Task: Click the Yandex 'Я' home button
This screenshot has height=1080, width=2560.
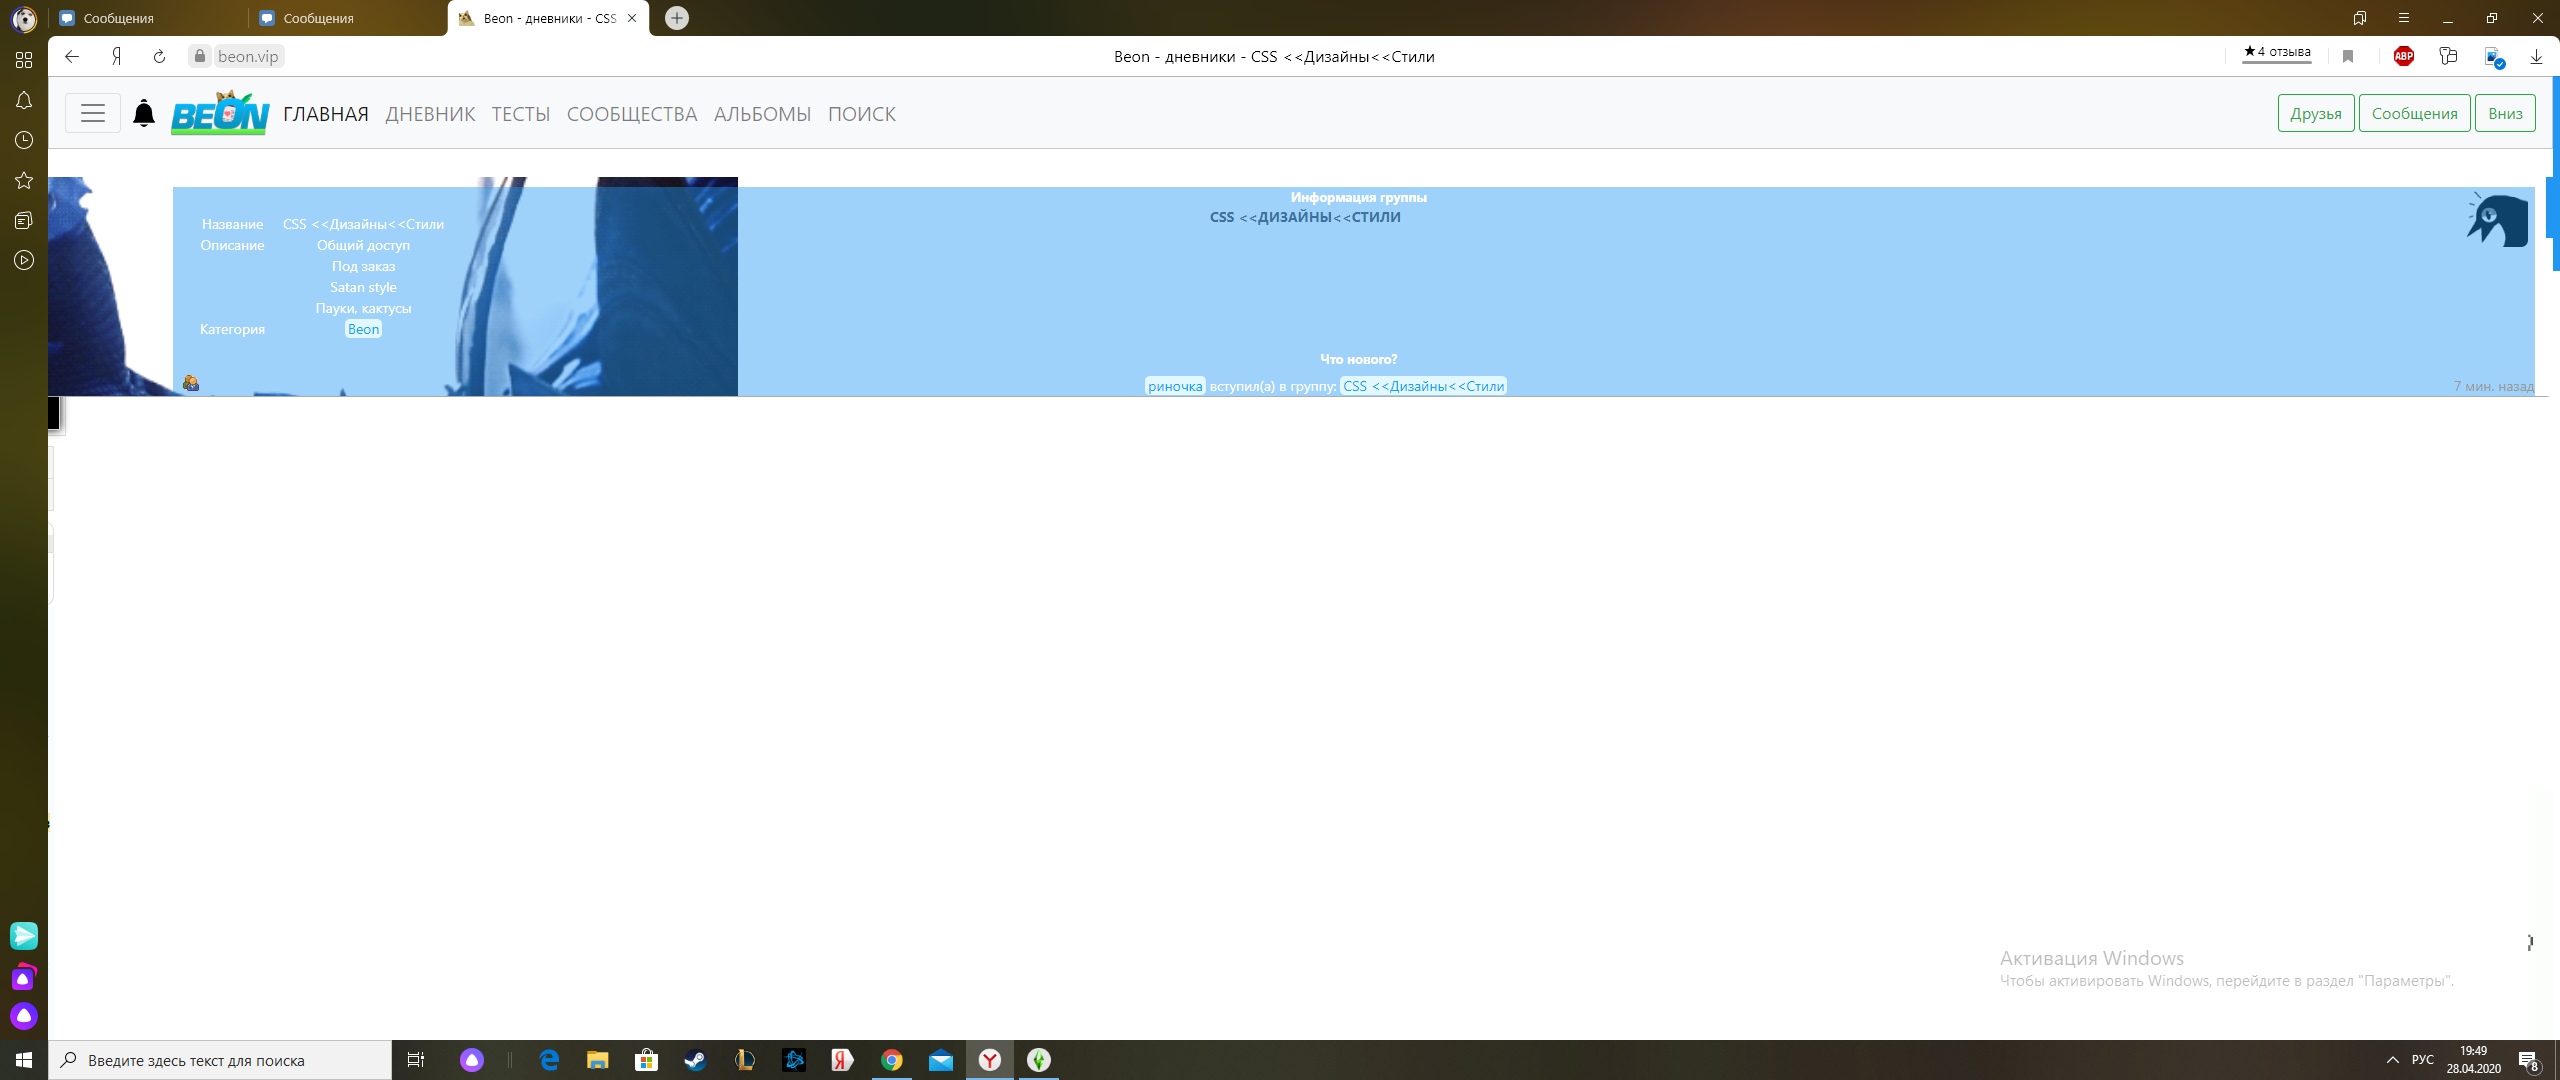Action: [116, 56]
